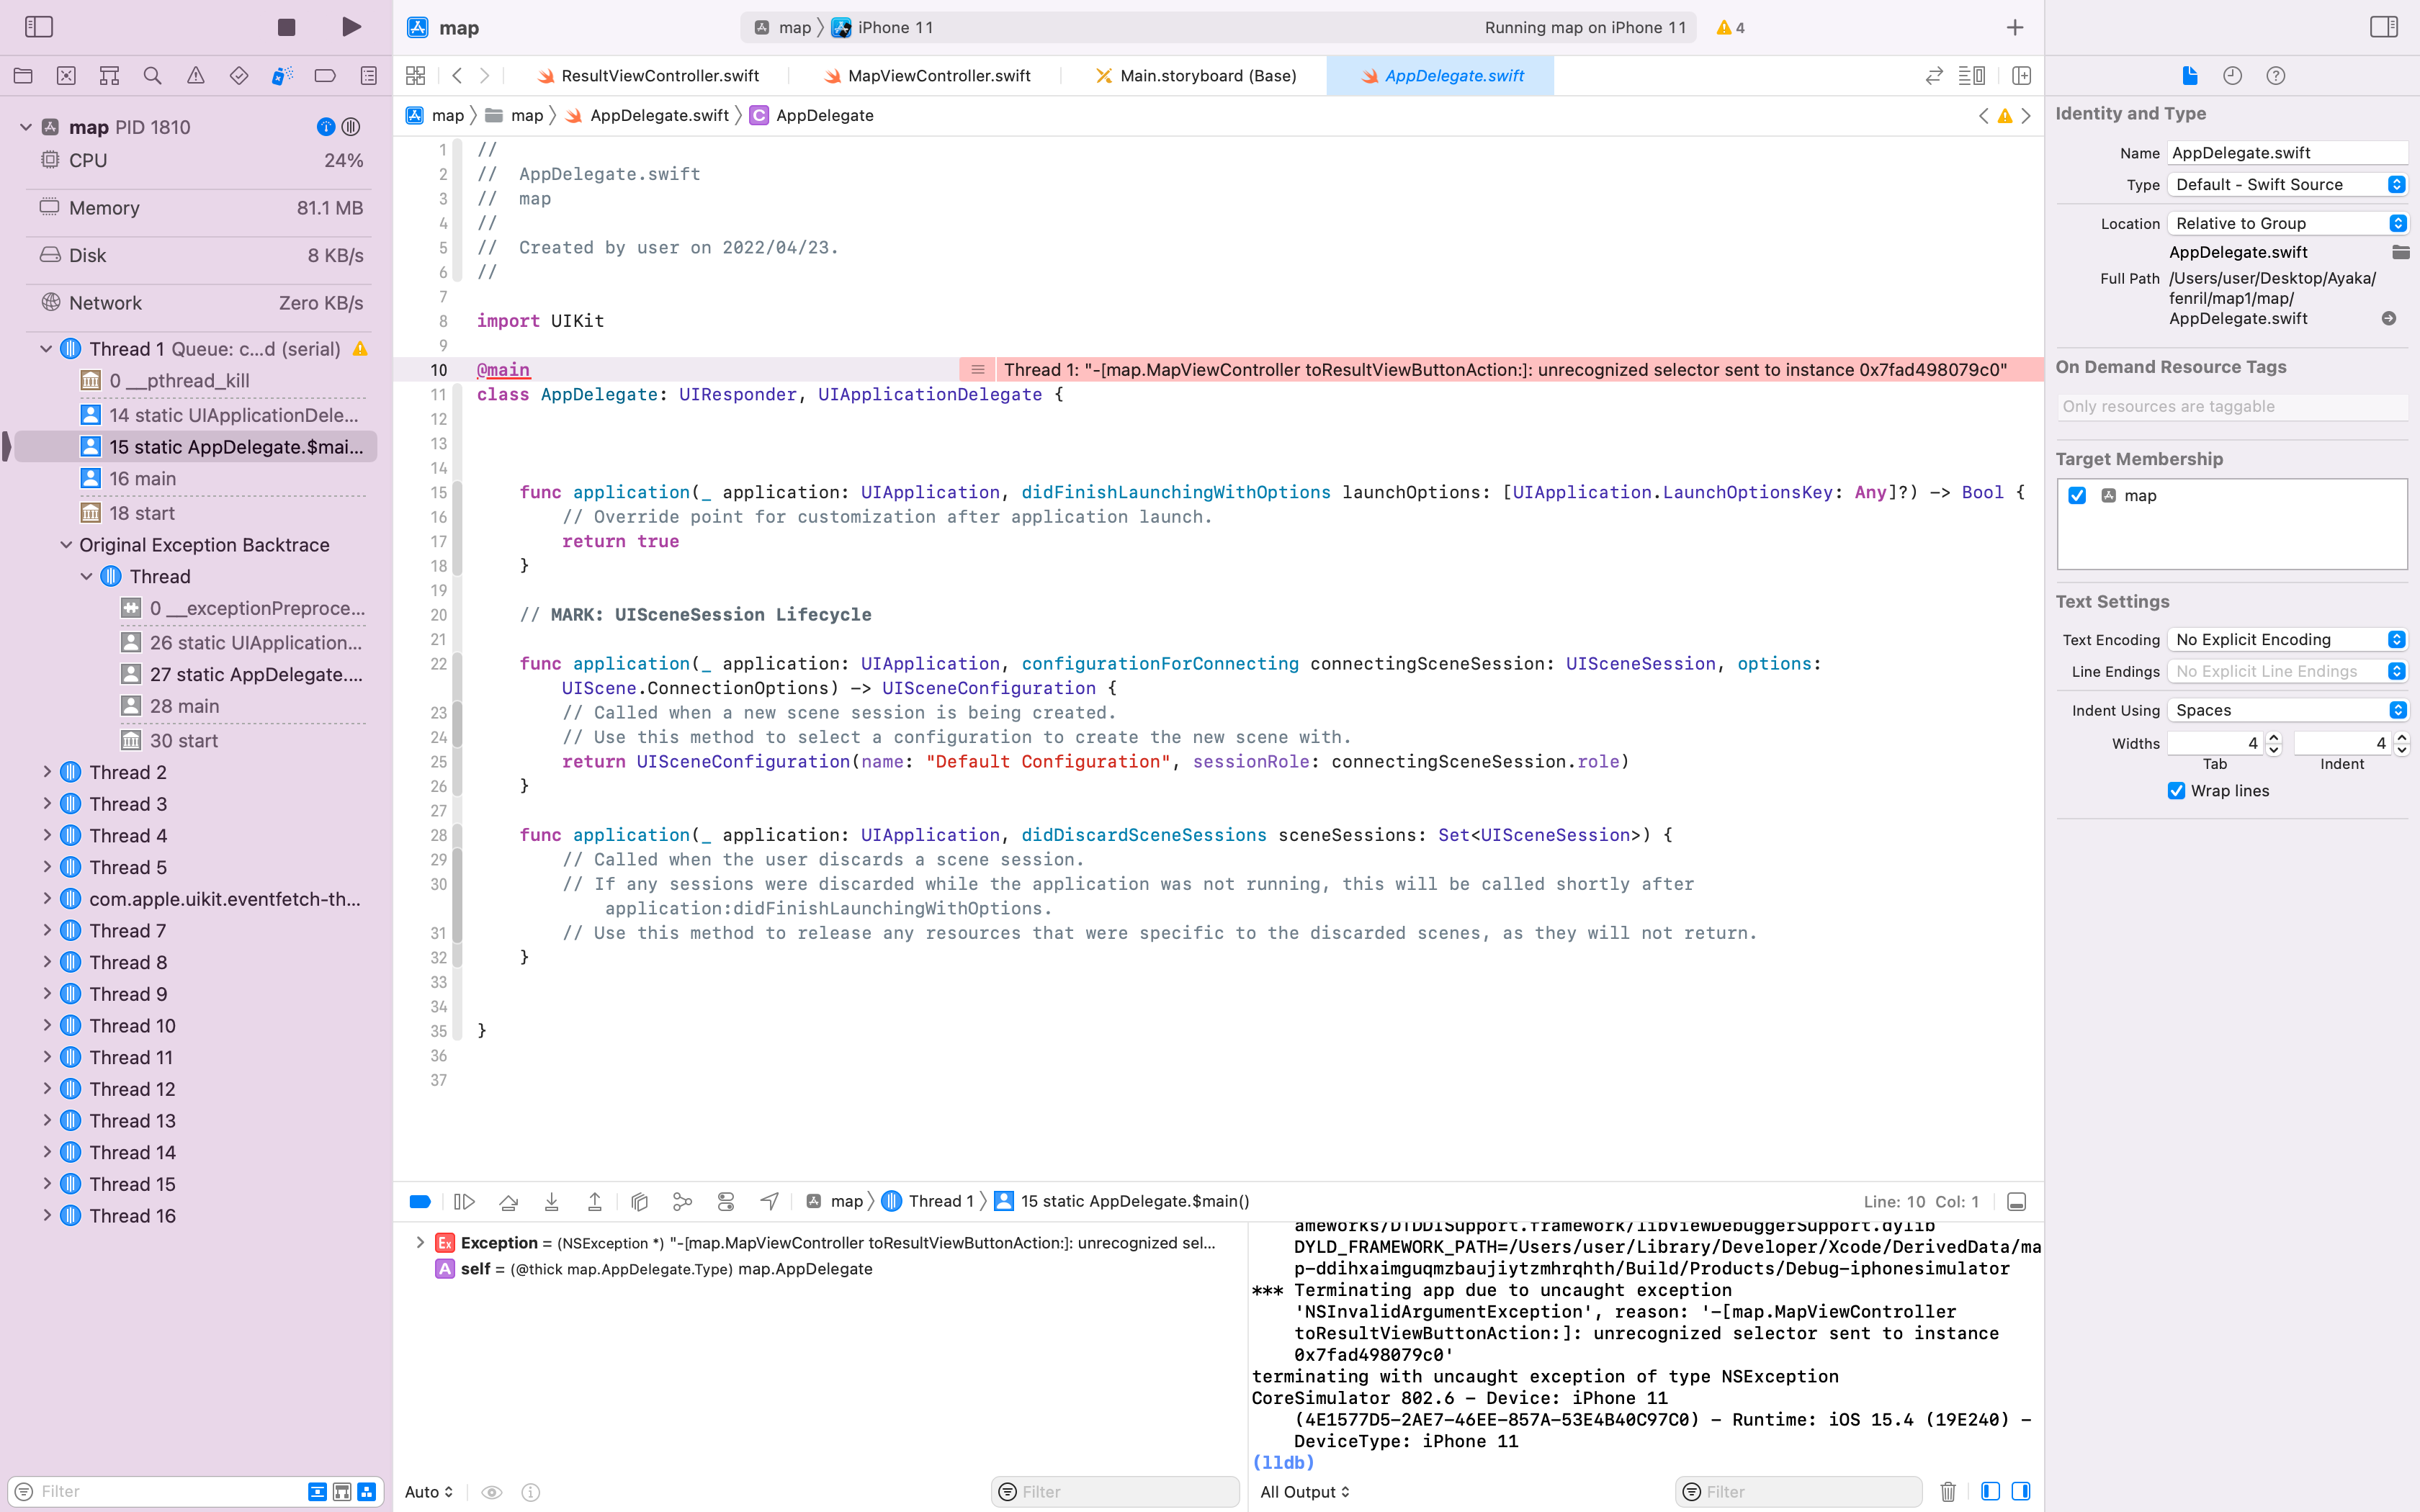Click the Debug Memory Graph icon
The height and width of the screenshot is (1512, 2420).
click(x=683, y=1201)
